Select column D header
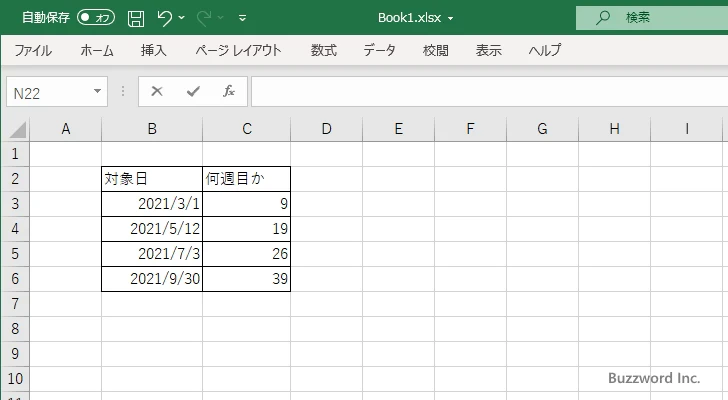This screenshot has height=400, width=728. pyautogui.click(x=326, y=129)
